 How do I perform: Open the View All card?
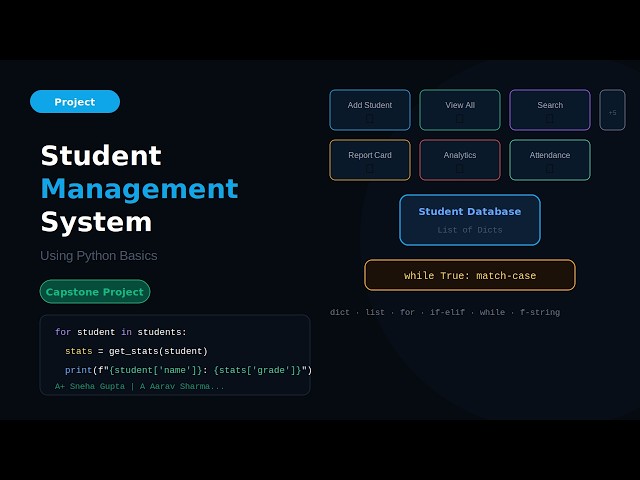pyautogui.click(x=460, y=110)
